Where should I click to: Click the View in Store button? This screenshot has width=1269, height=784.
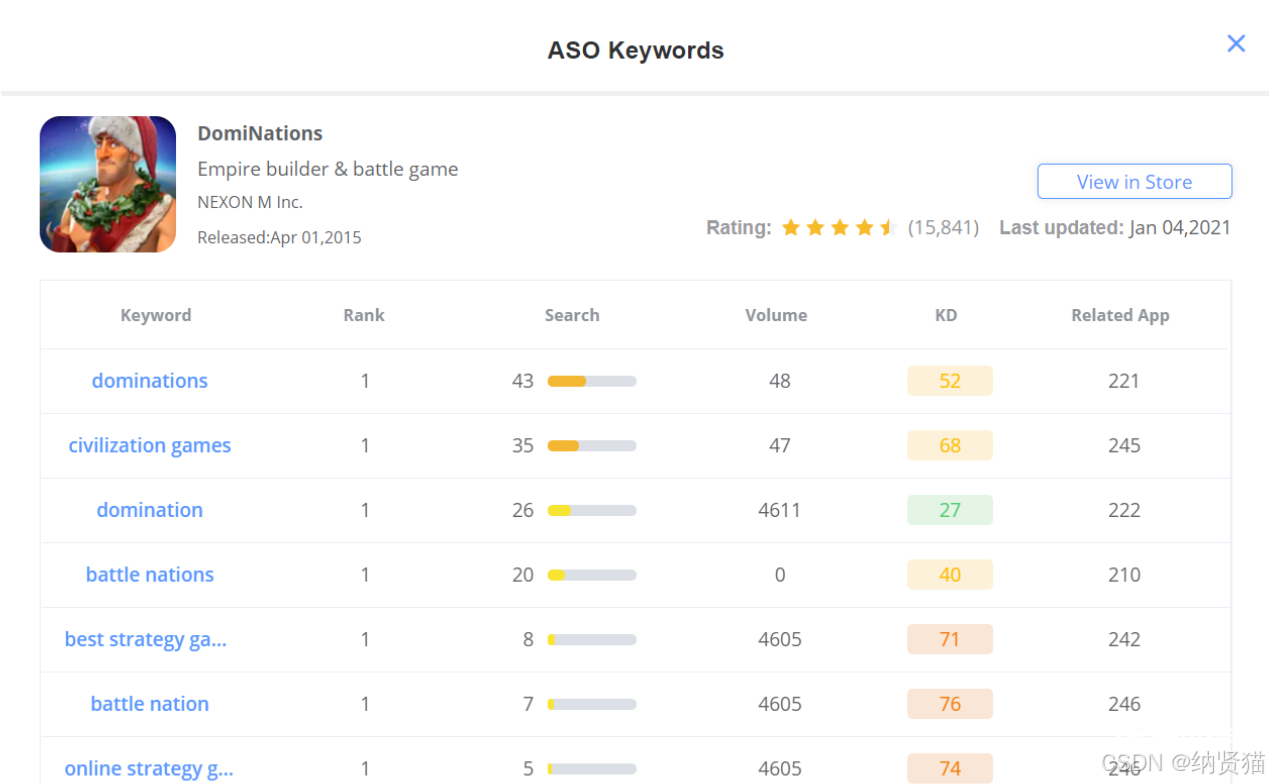click(x=1134, y=182)
